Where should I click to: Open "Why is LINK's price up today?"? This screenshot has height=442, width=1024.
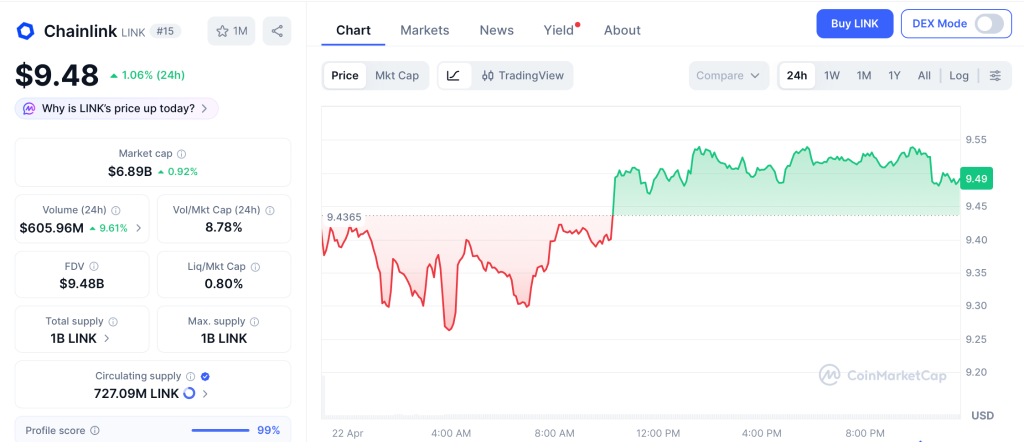click(x=117, y=108)
